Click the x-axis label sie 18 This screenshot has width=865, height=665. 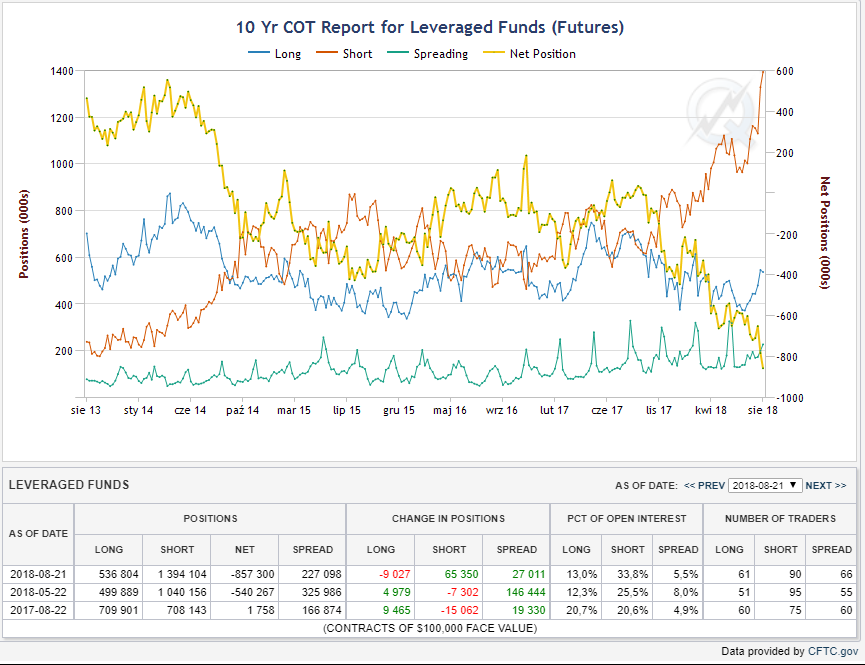coord(762,410)
